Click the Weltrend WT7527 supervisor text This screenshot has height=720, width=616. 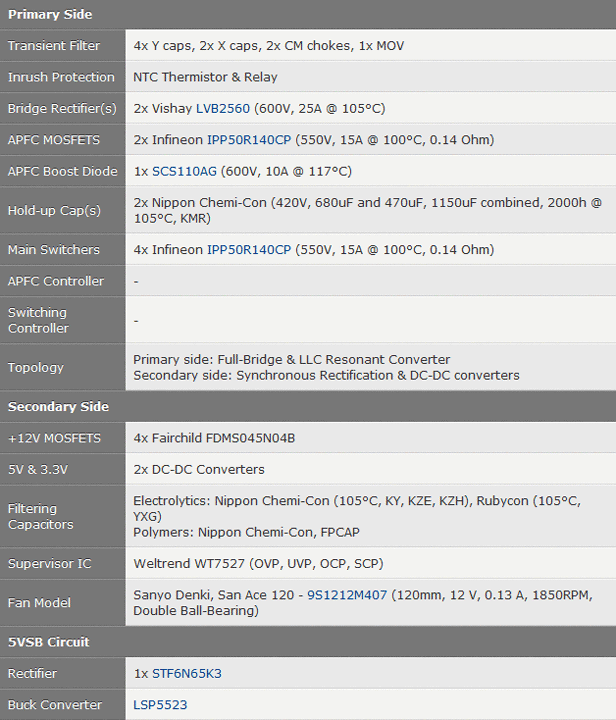click(x=191, y=563)
